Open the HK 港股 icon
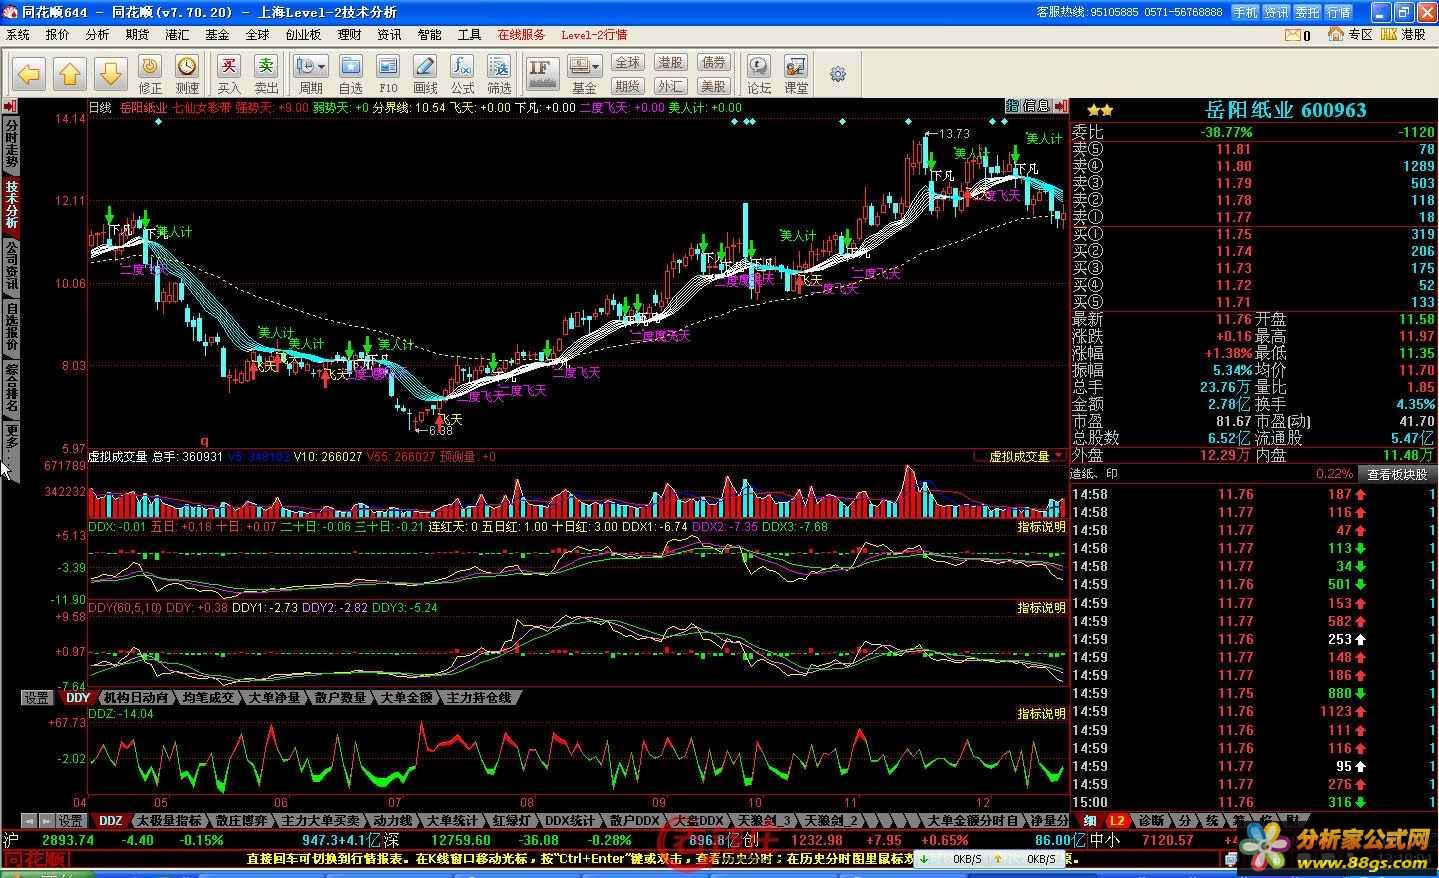Screen dimensions: 1439x878 (x=1403, y=35)
